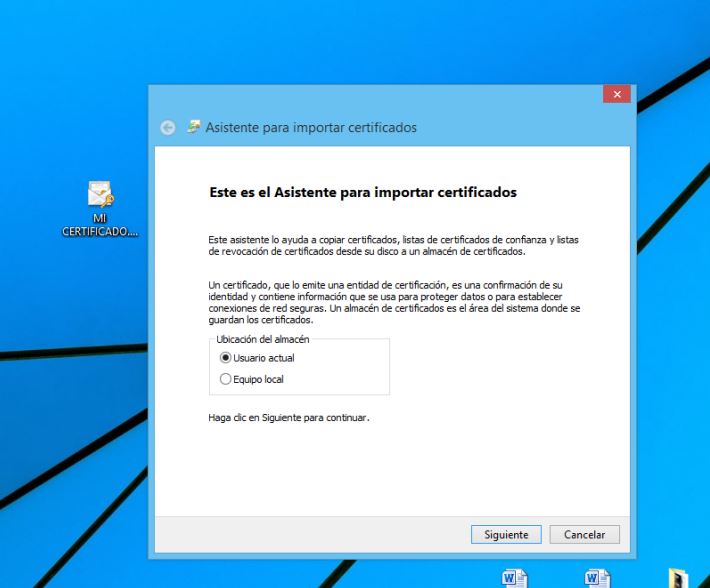
Task: Select the Usuario actual radio option
Action: pyautogui.click(x=257, y=358)
